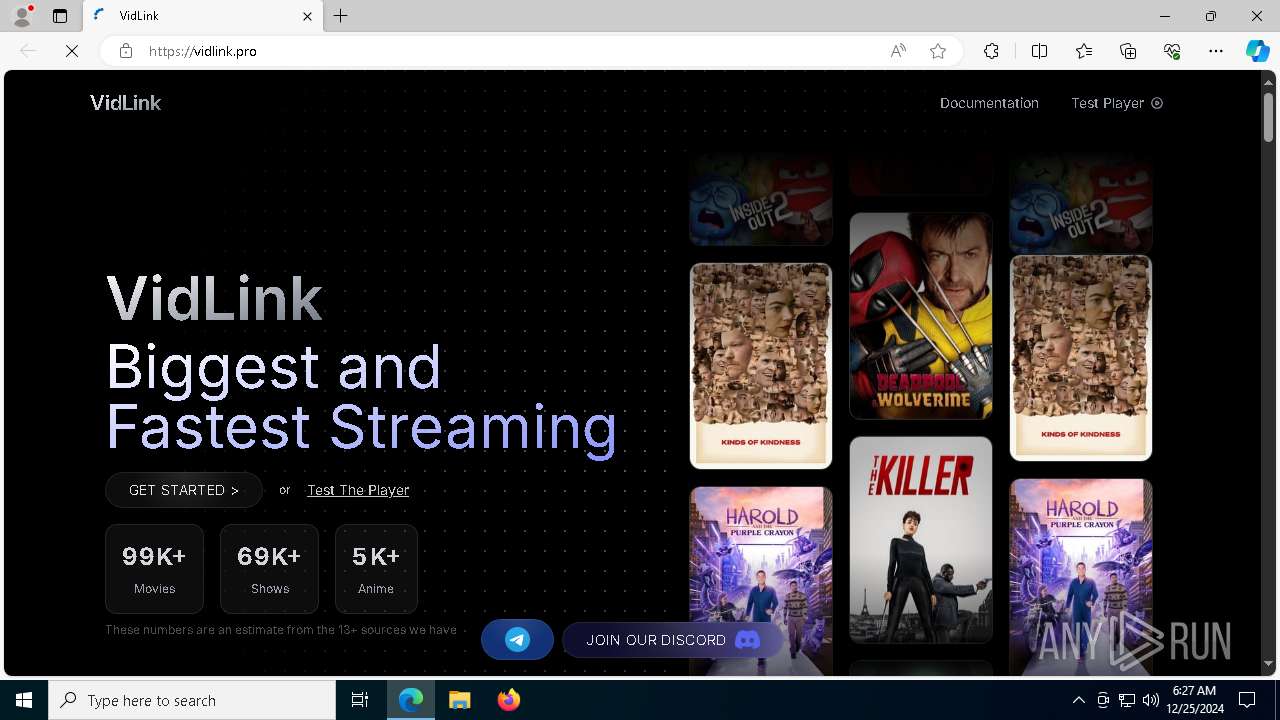1280x720 pixels.
Task: Open Read aloud icon in address bar
Action: (898, 51)
